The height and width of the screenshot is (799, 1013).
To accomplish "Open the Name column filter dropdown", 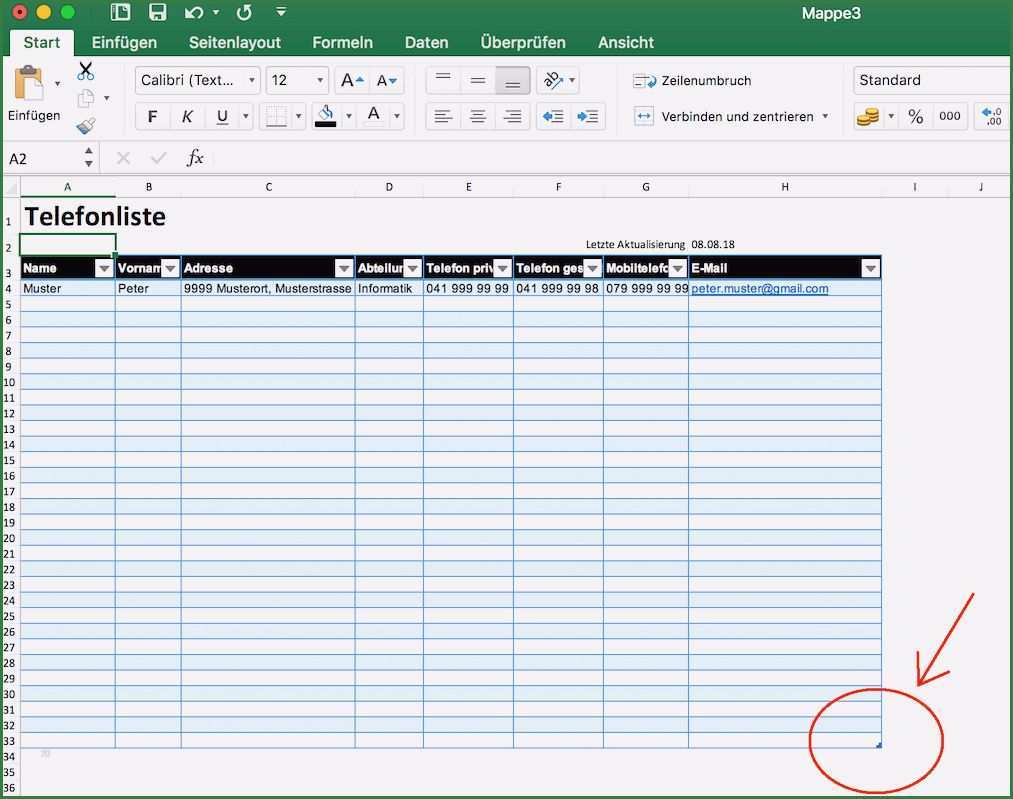I will 104,268.
